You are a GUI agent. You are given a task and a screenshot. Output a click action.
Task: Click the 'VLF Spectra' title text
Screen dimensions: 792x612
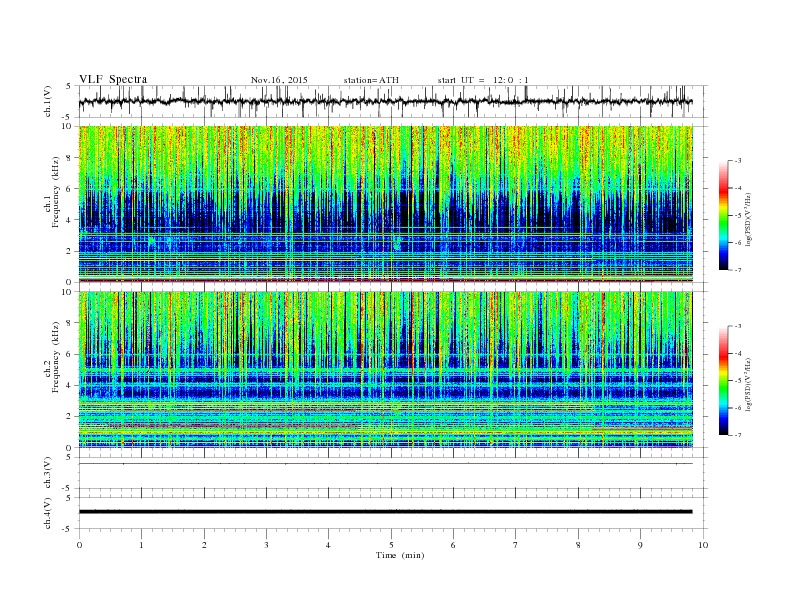point(113,79)
